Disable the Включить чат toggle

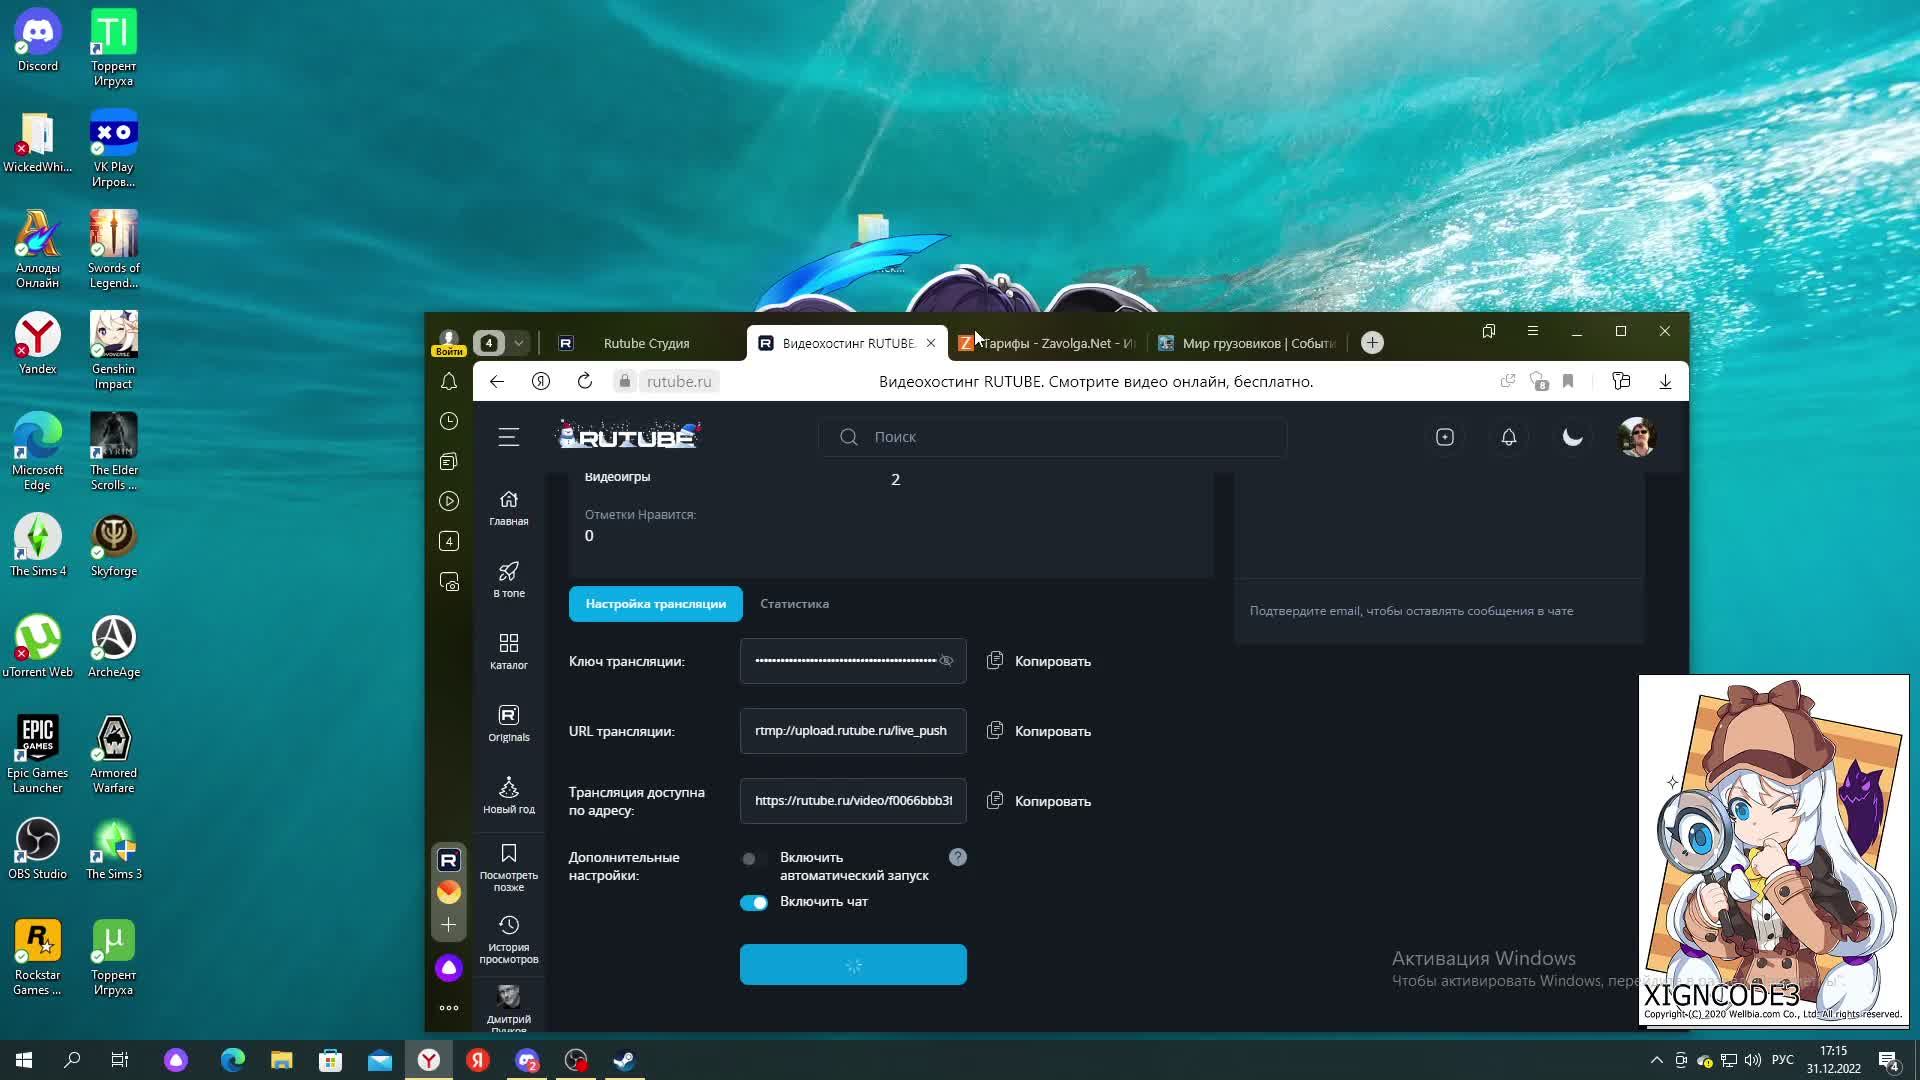753,903
